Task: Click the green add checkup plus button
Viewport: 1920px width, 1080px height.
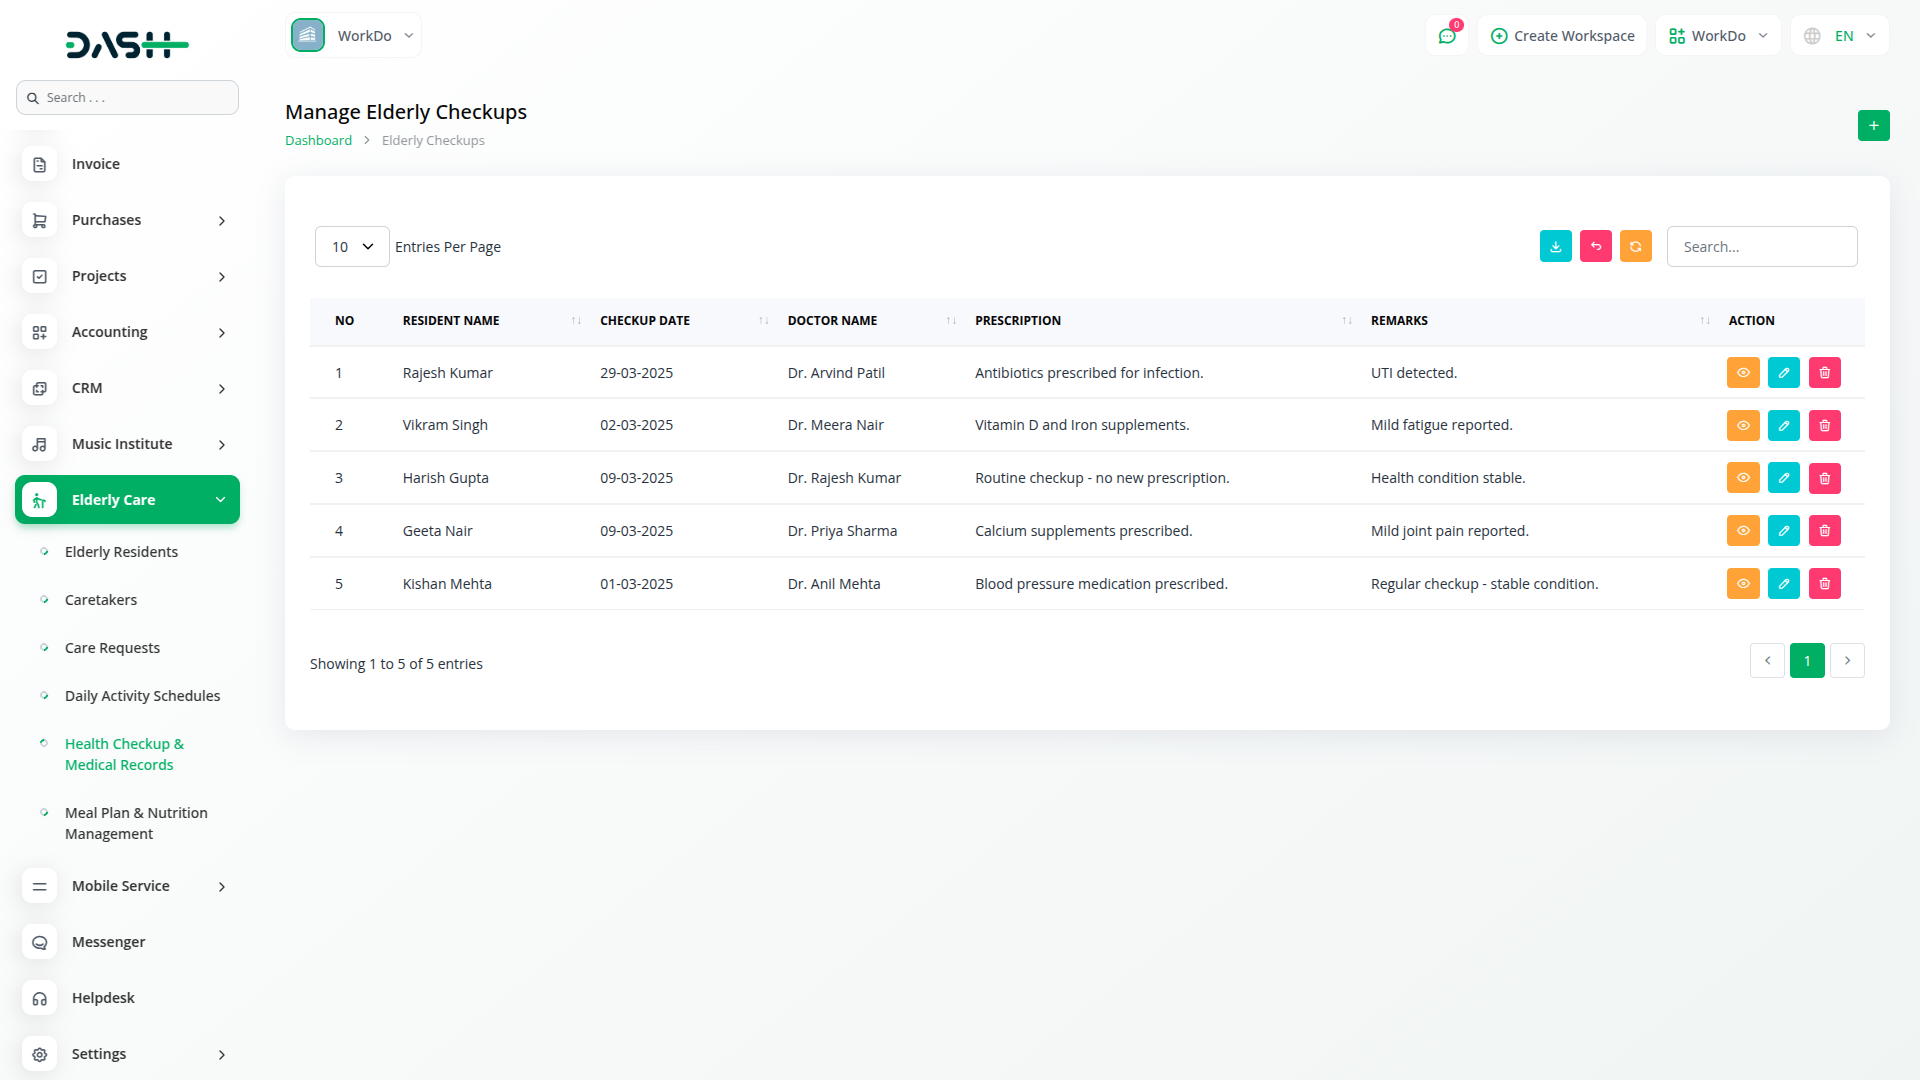Action: [x=1873, y=126]
